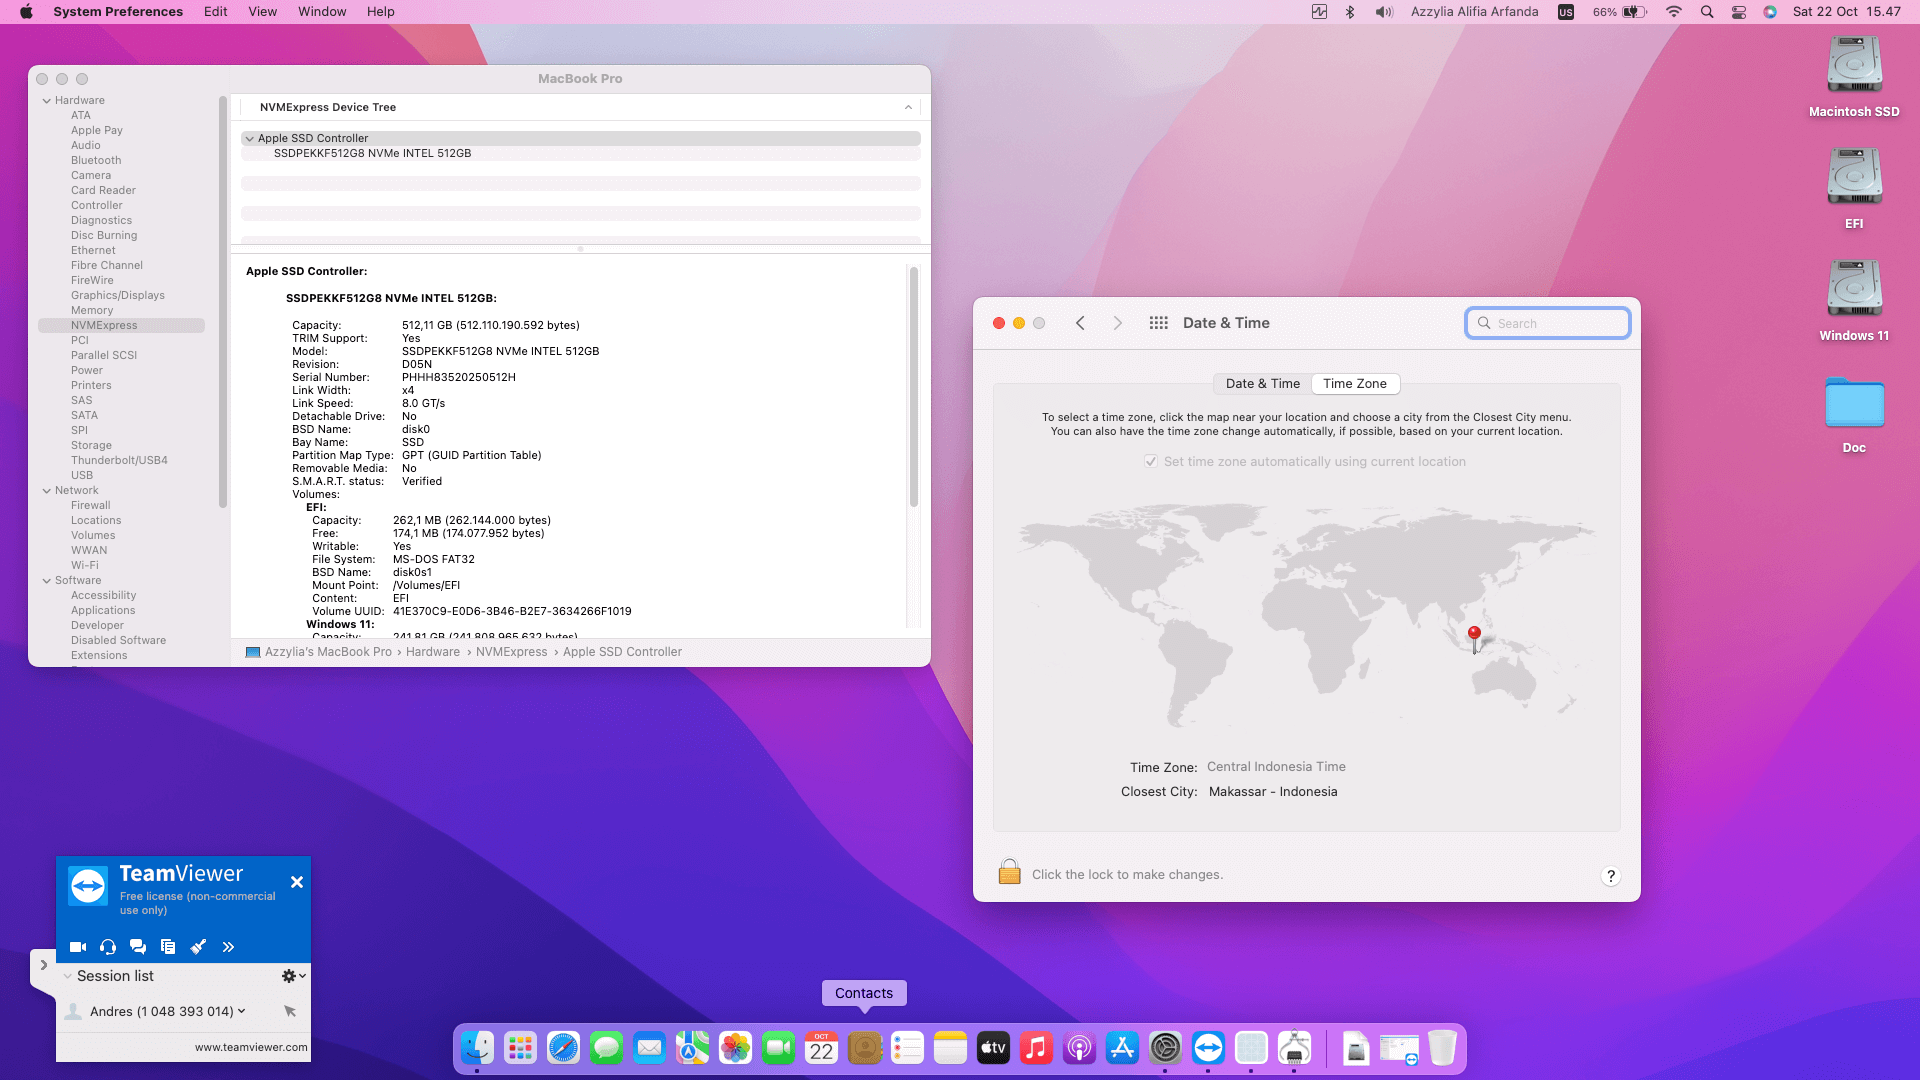Open Photos in the Dock
Image resolution: width=1920 pixels, height=1080 pixels.
pos(735,1048)
